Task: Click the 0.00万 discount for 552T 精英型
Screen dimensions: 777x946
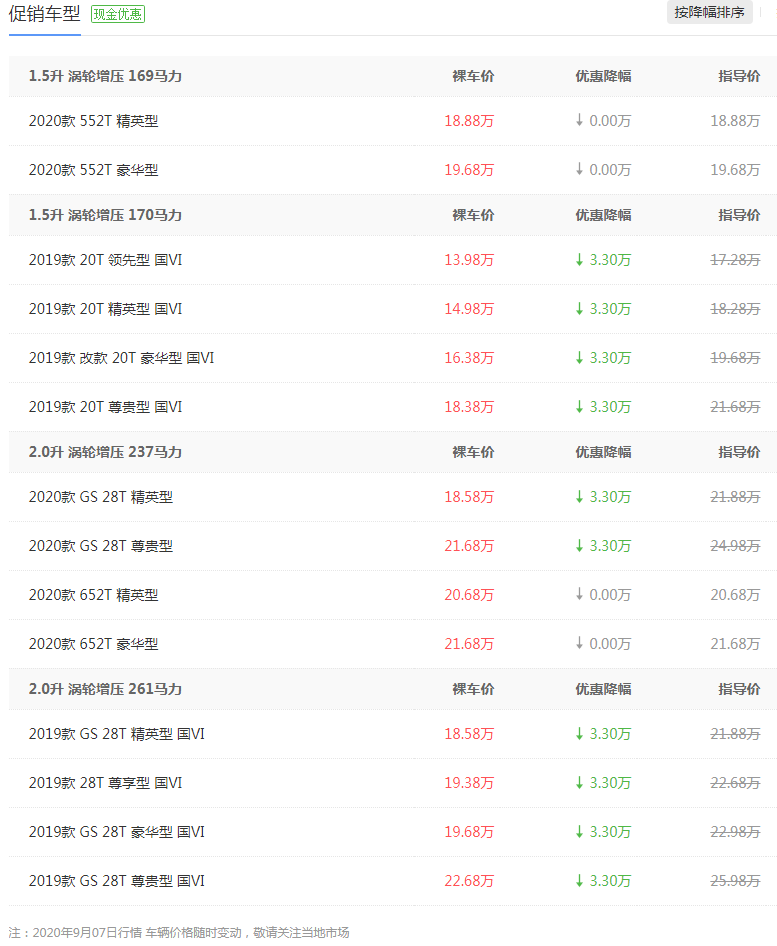Action: [603, 121]
